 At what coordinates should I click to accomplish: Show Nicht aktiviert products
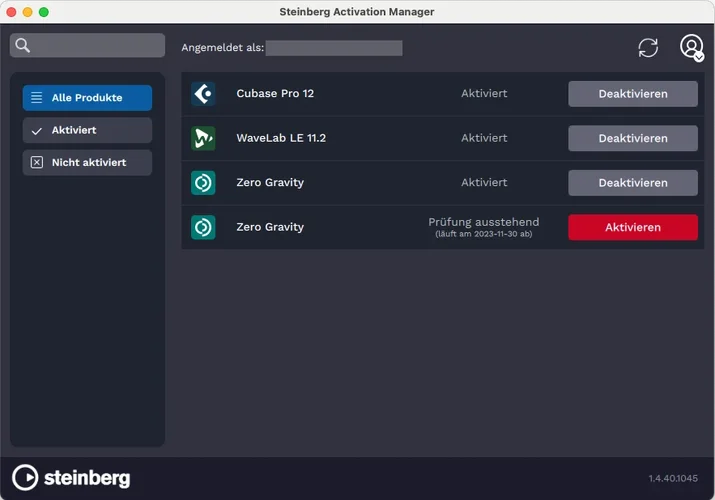point(88,162)
